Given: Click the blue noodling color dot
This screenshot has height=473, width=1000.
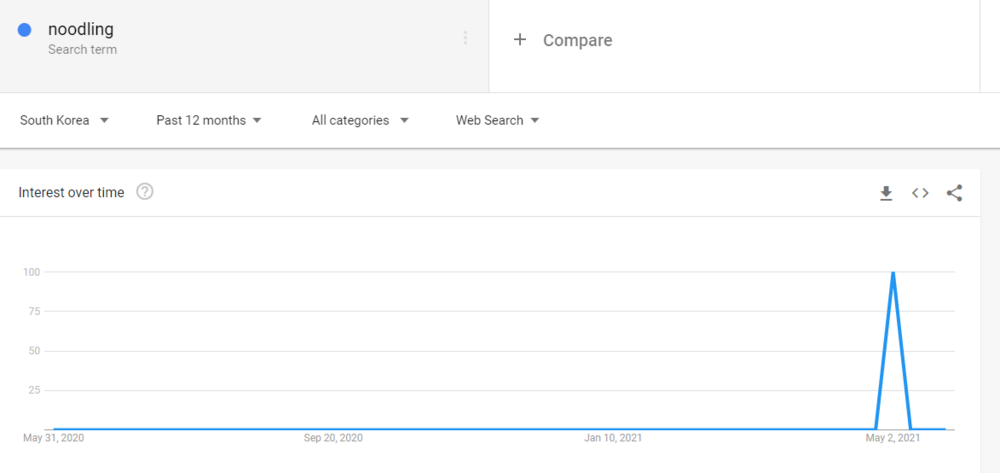Looking at the screenshot, I should coord(25,31).
